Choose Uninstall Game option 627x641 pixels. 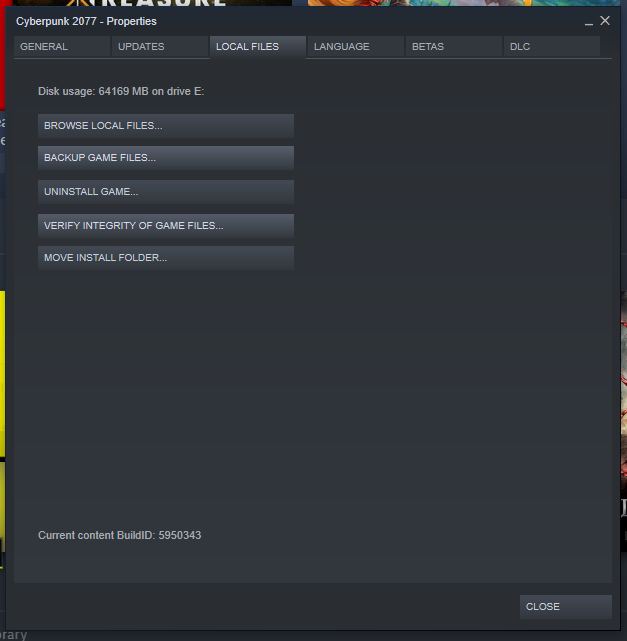pos(166,192)
